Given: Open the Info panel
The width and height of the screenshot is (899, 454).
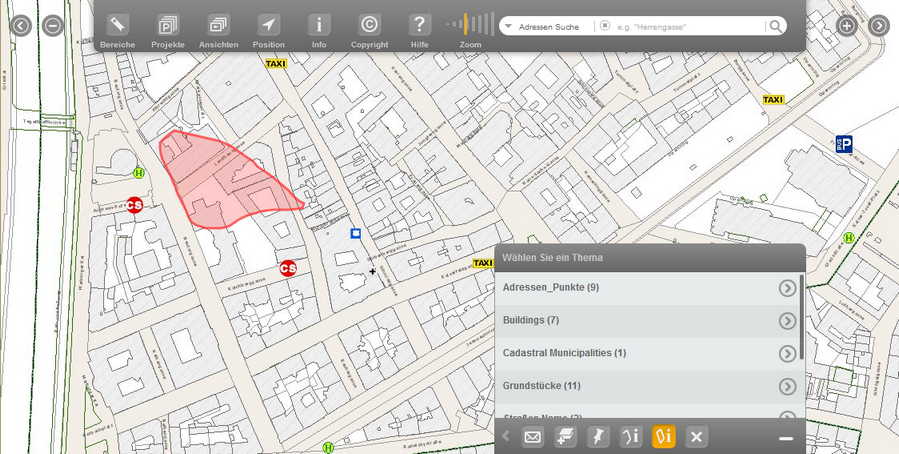Looking at the screenshot, I should point(319,25).
